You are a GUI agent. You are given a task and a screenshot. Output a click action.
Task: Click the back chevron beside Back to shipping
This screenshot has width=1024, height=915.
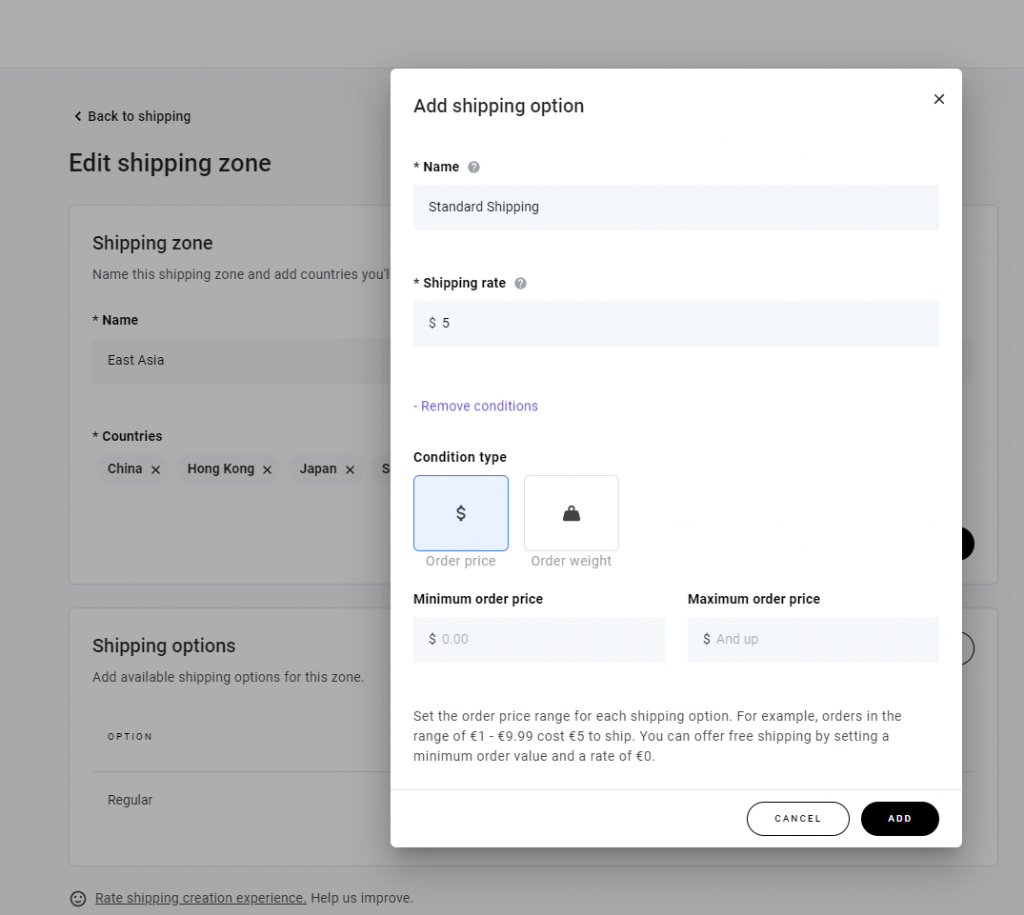point(77,116)
